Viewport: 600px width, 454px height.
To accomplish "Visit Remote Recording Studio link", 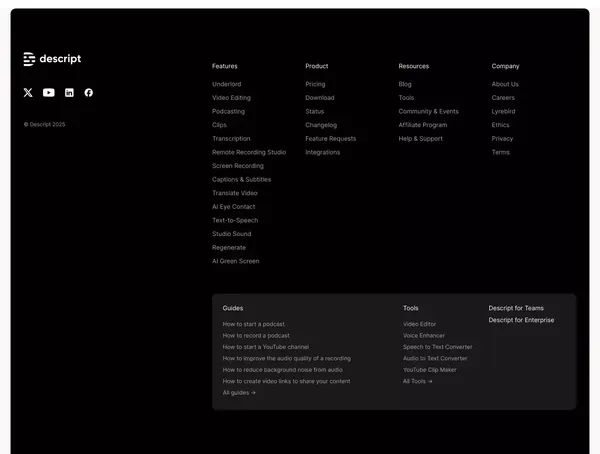I will (x=249, y=152).
